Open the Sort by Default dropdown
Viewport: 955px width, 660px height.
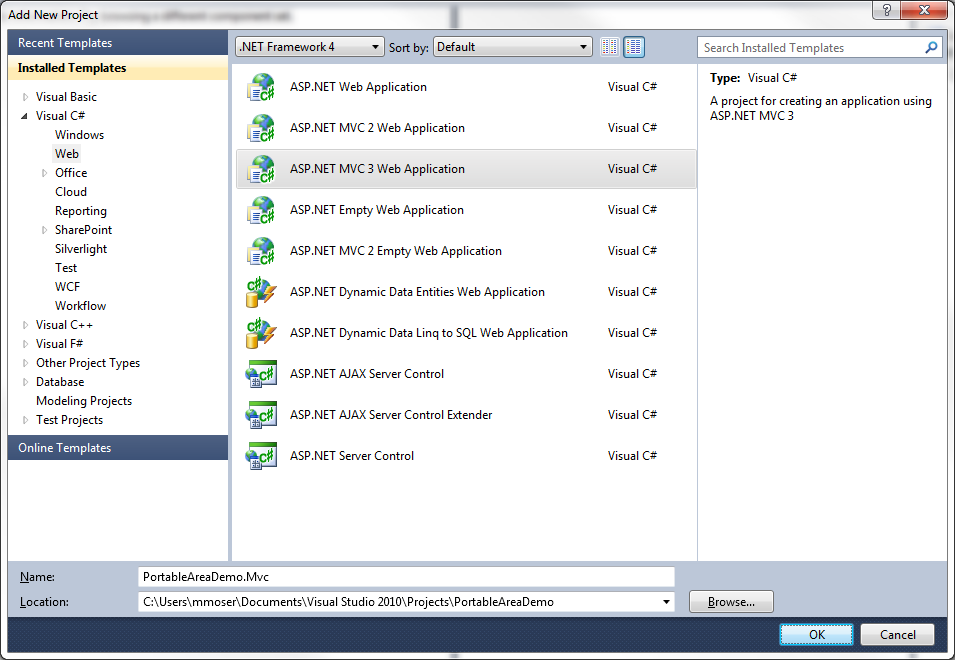click(x=512, y=47)
